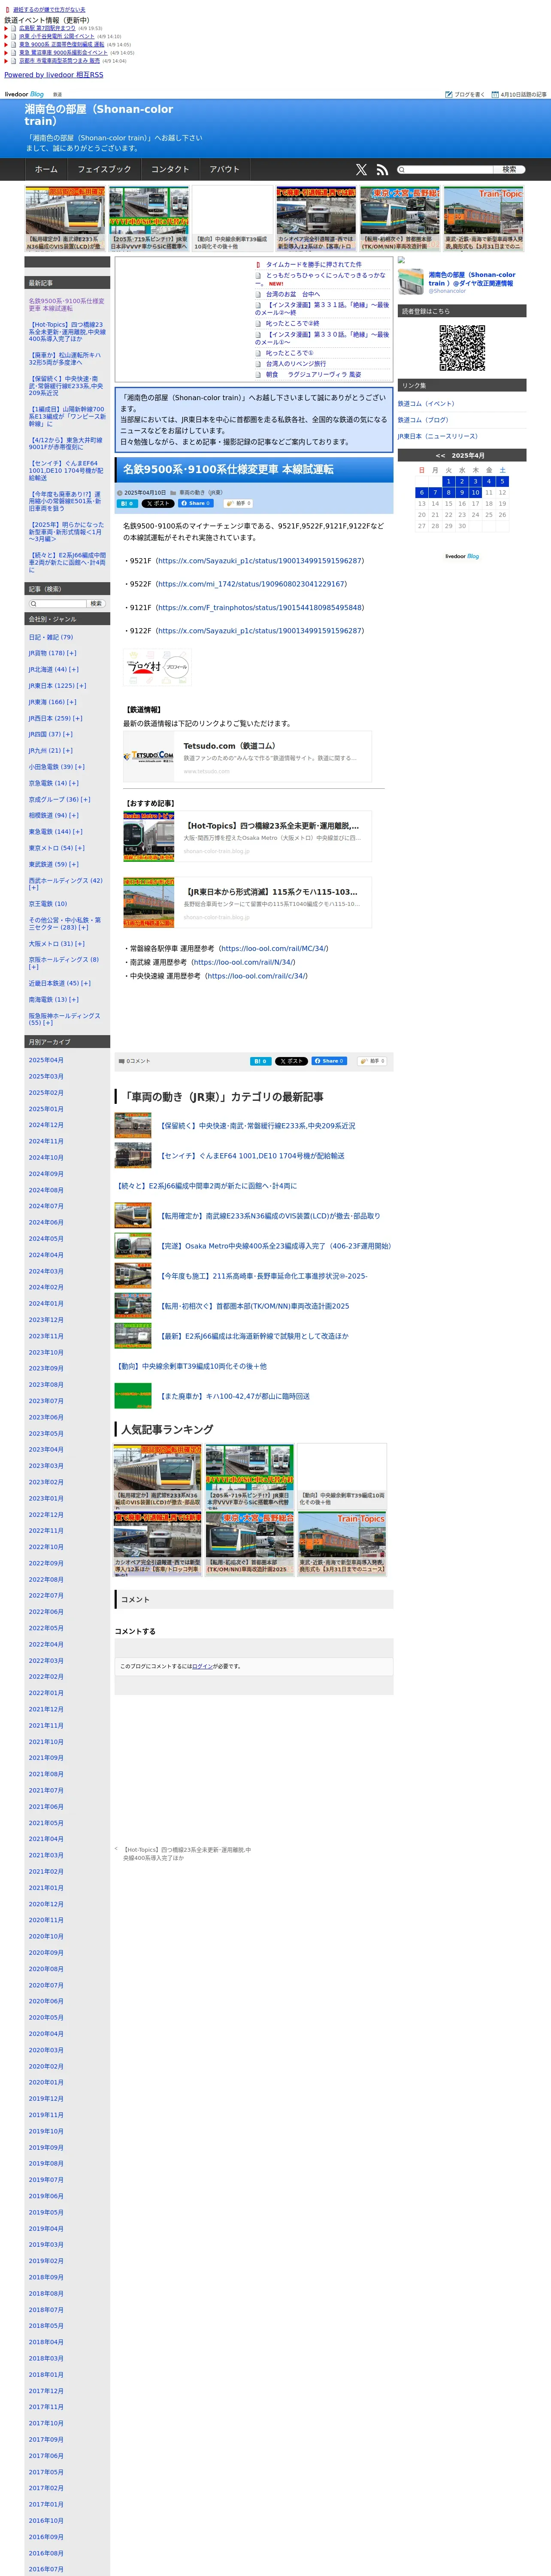Select April 1 in the calendar
The width and height of the screenshot is (551, 2576).
tap(448, 481)
